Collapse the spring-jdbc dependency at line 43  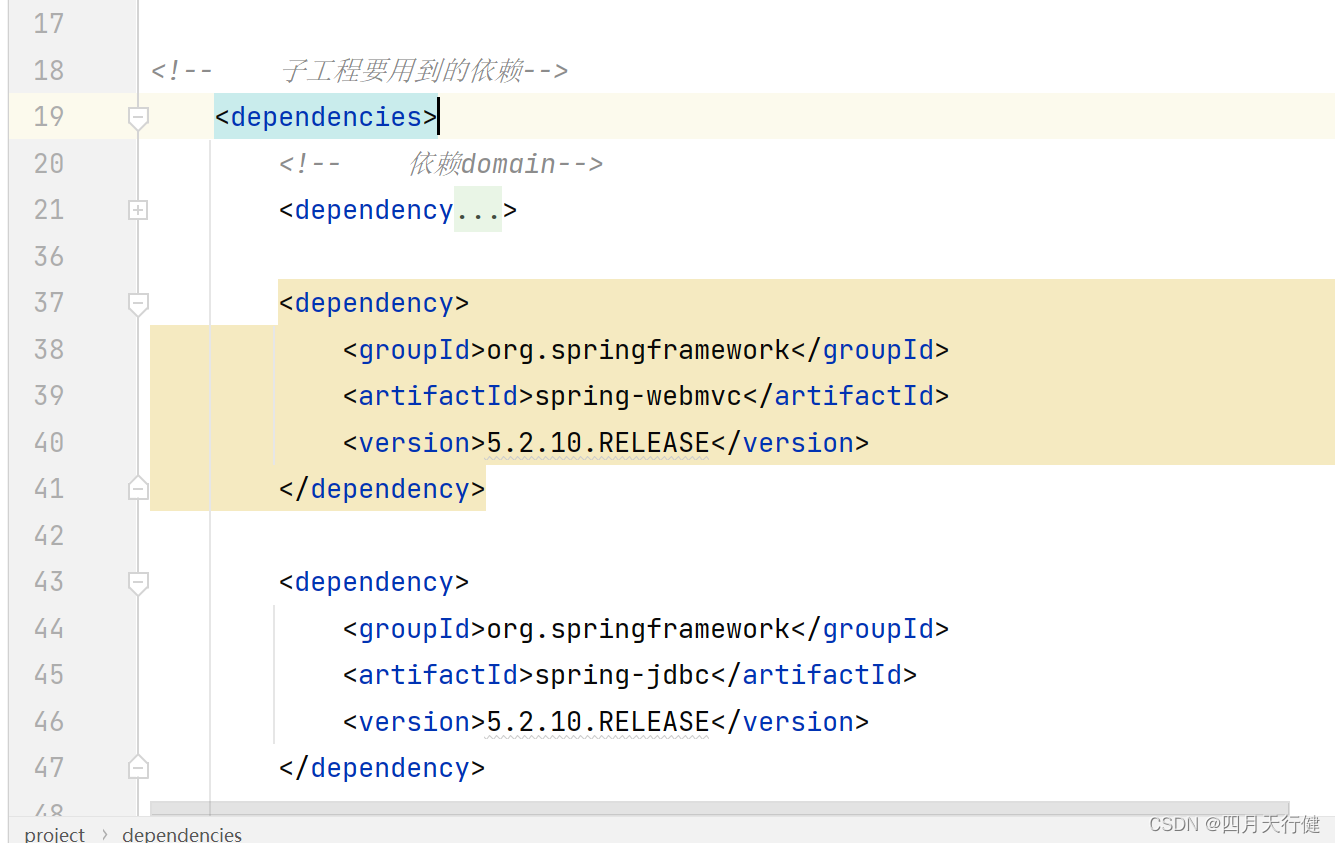pyautogui.click(x=138, y=583)
